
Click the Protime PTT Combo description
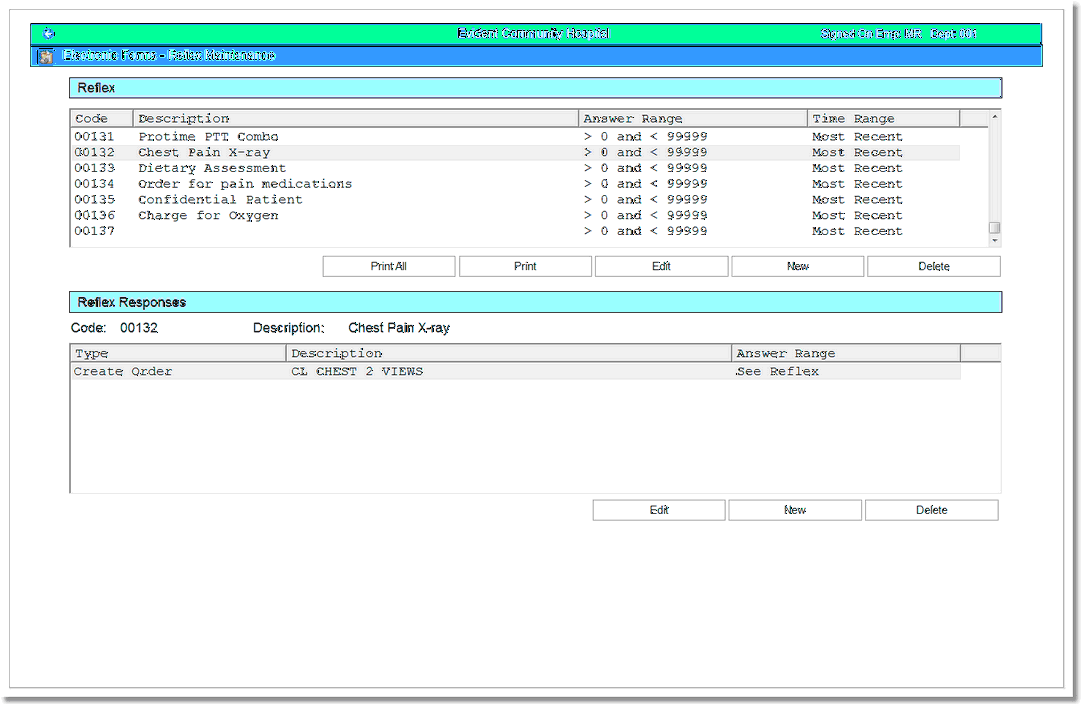pyautogui.click(x=208, y=137)
